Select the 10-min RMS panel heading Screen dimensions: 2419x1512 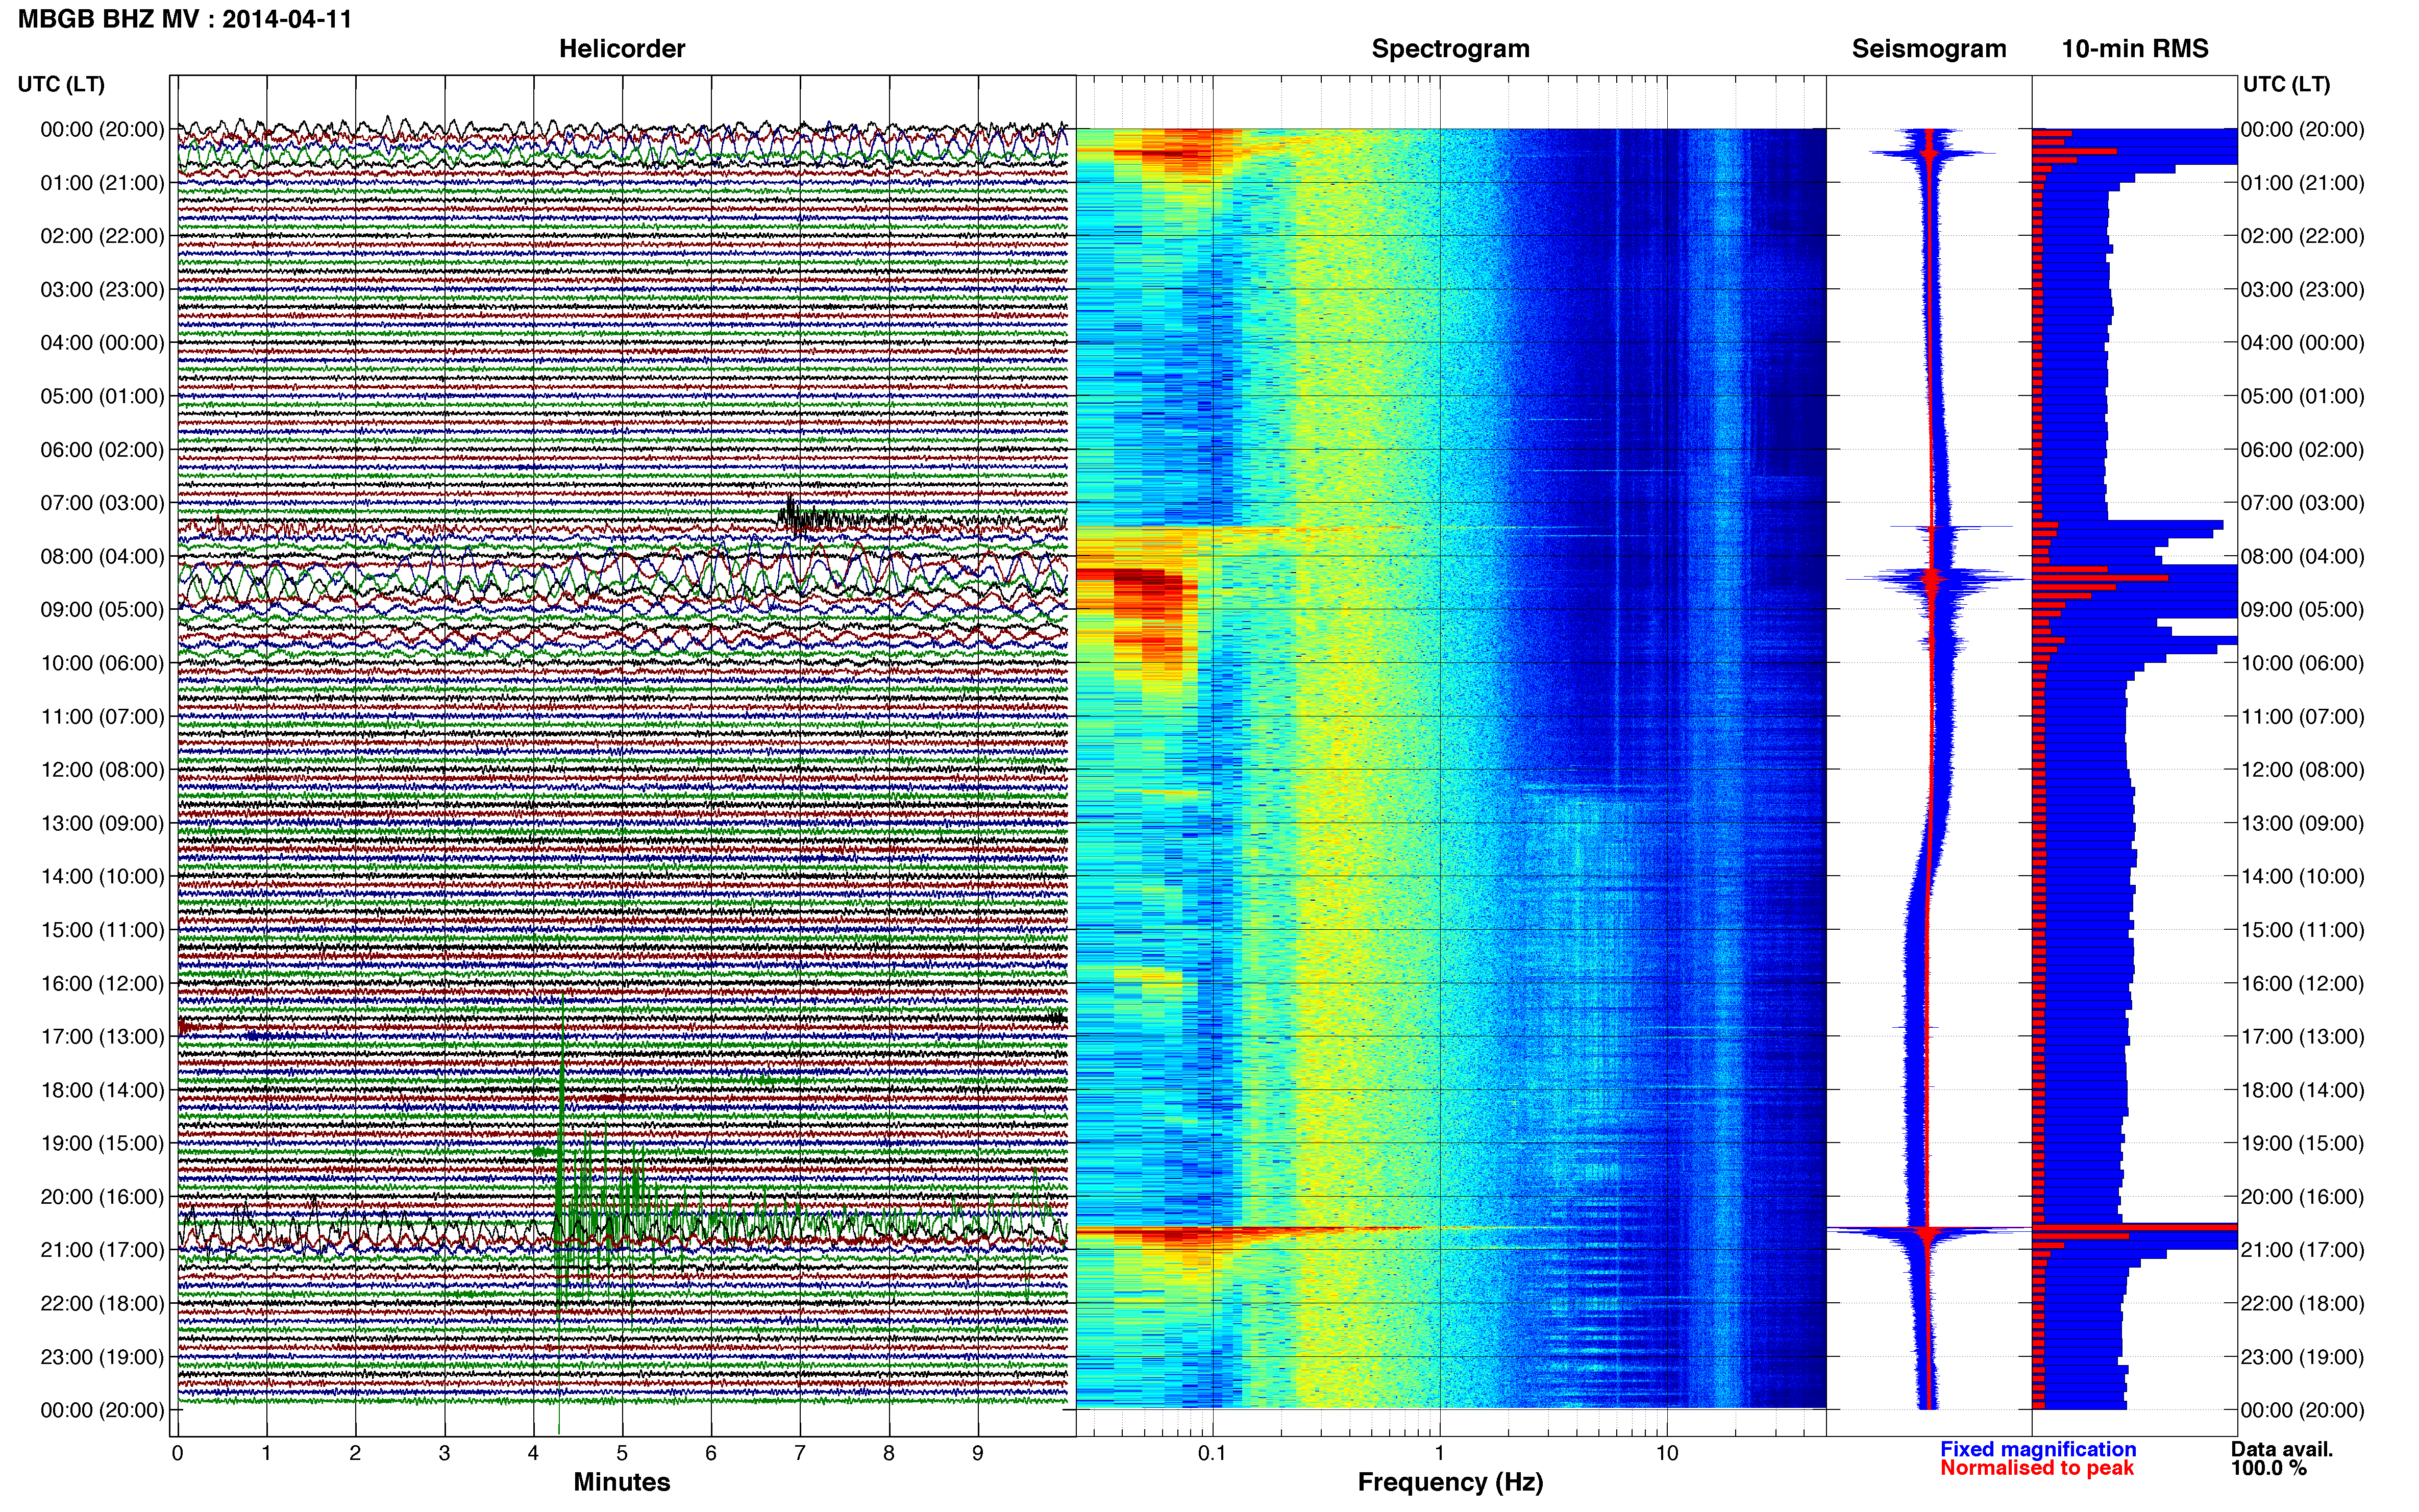(2134, 48)
